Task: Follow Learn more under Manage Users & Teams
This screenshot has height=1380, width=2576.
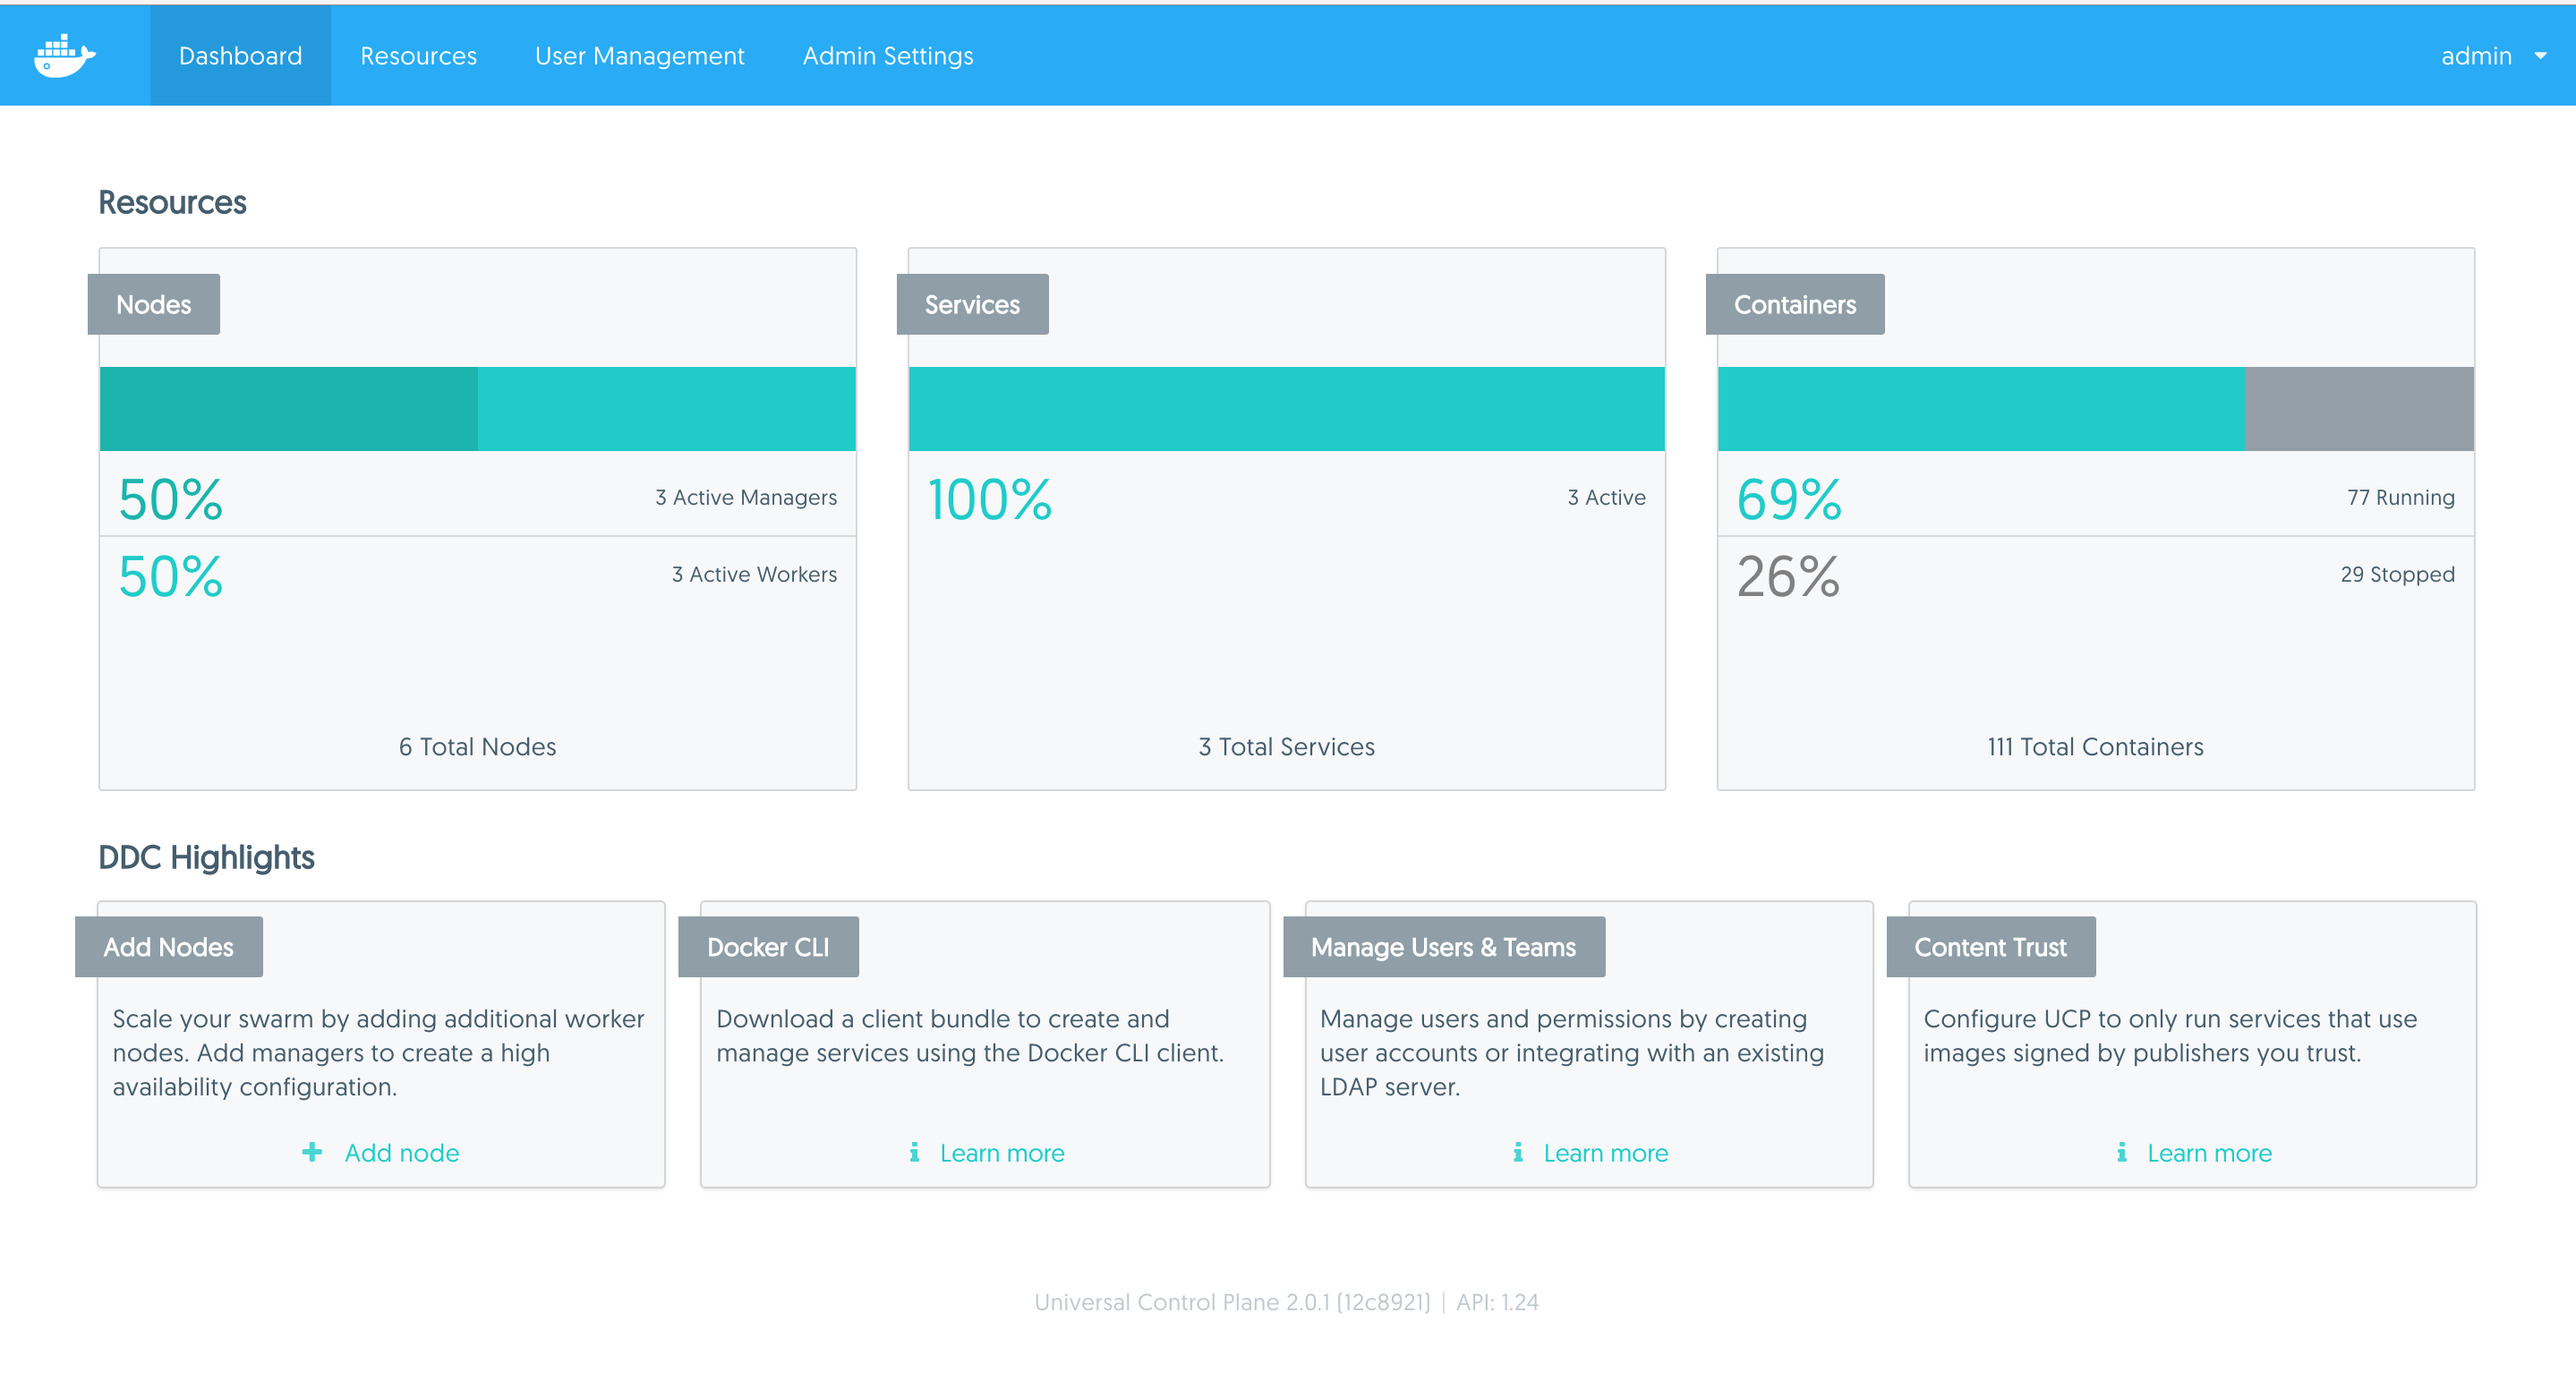Action: click(x=1605, y=1152)
